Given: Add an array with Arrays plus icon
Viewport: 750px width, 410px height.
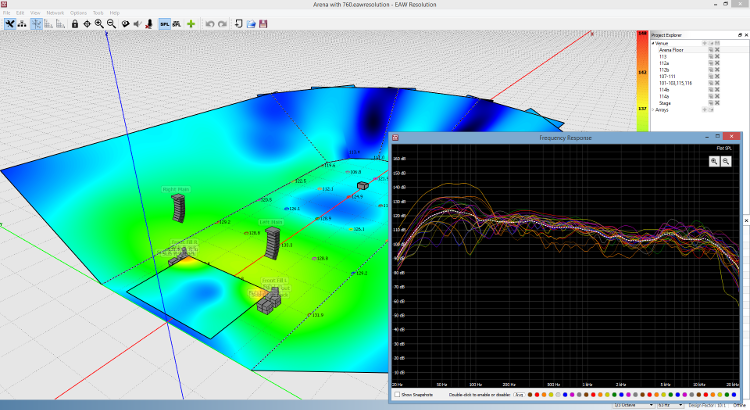Looking at the screenshot, I should click(704, 110).
